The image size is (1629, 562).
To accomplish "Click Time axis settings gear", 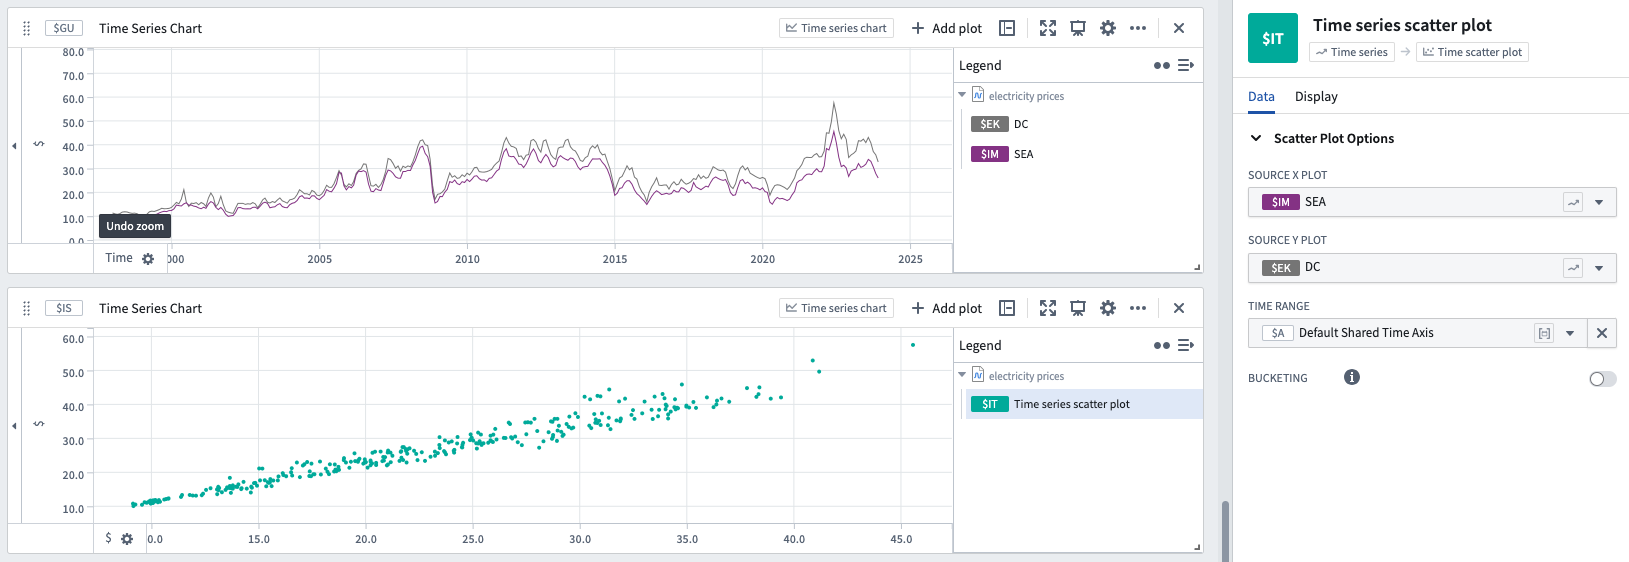I will pos(148,259).
